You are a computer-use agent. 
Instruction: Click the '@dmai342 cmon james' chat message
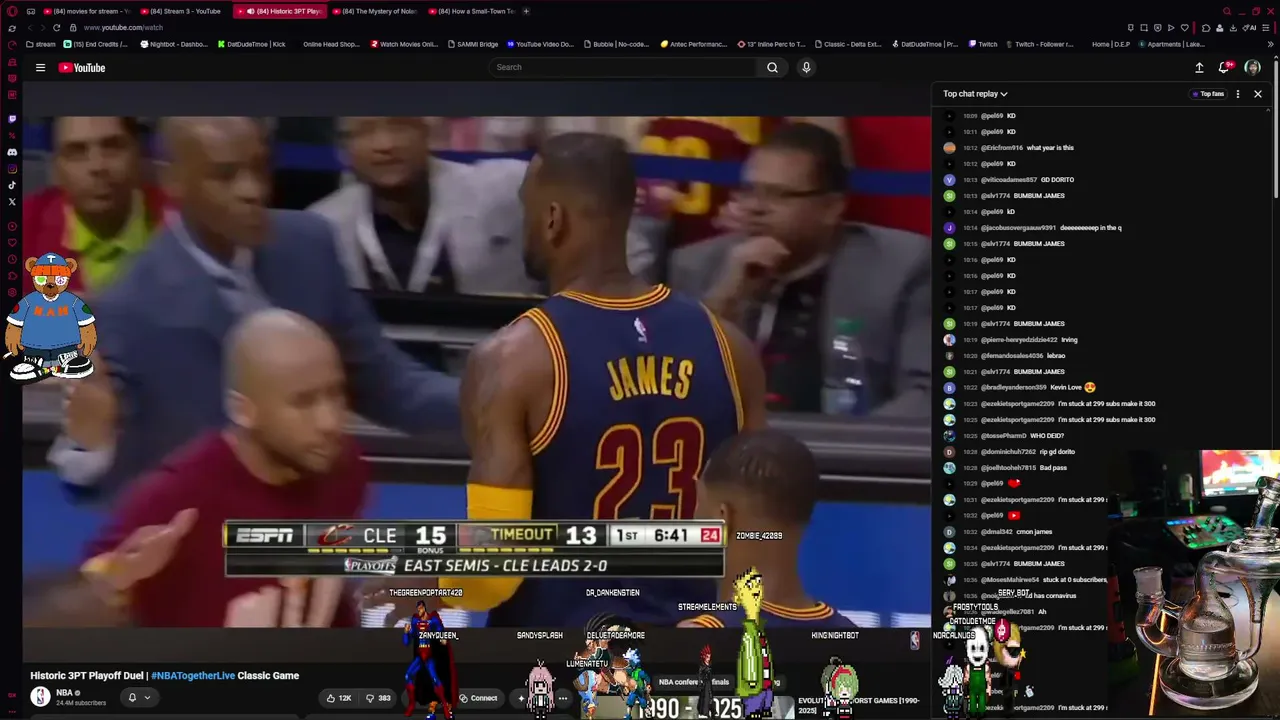[x=1000, y=532]
